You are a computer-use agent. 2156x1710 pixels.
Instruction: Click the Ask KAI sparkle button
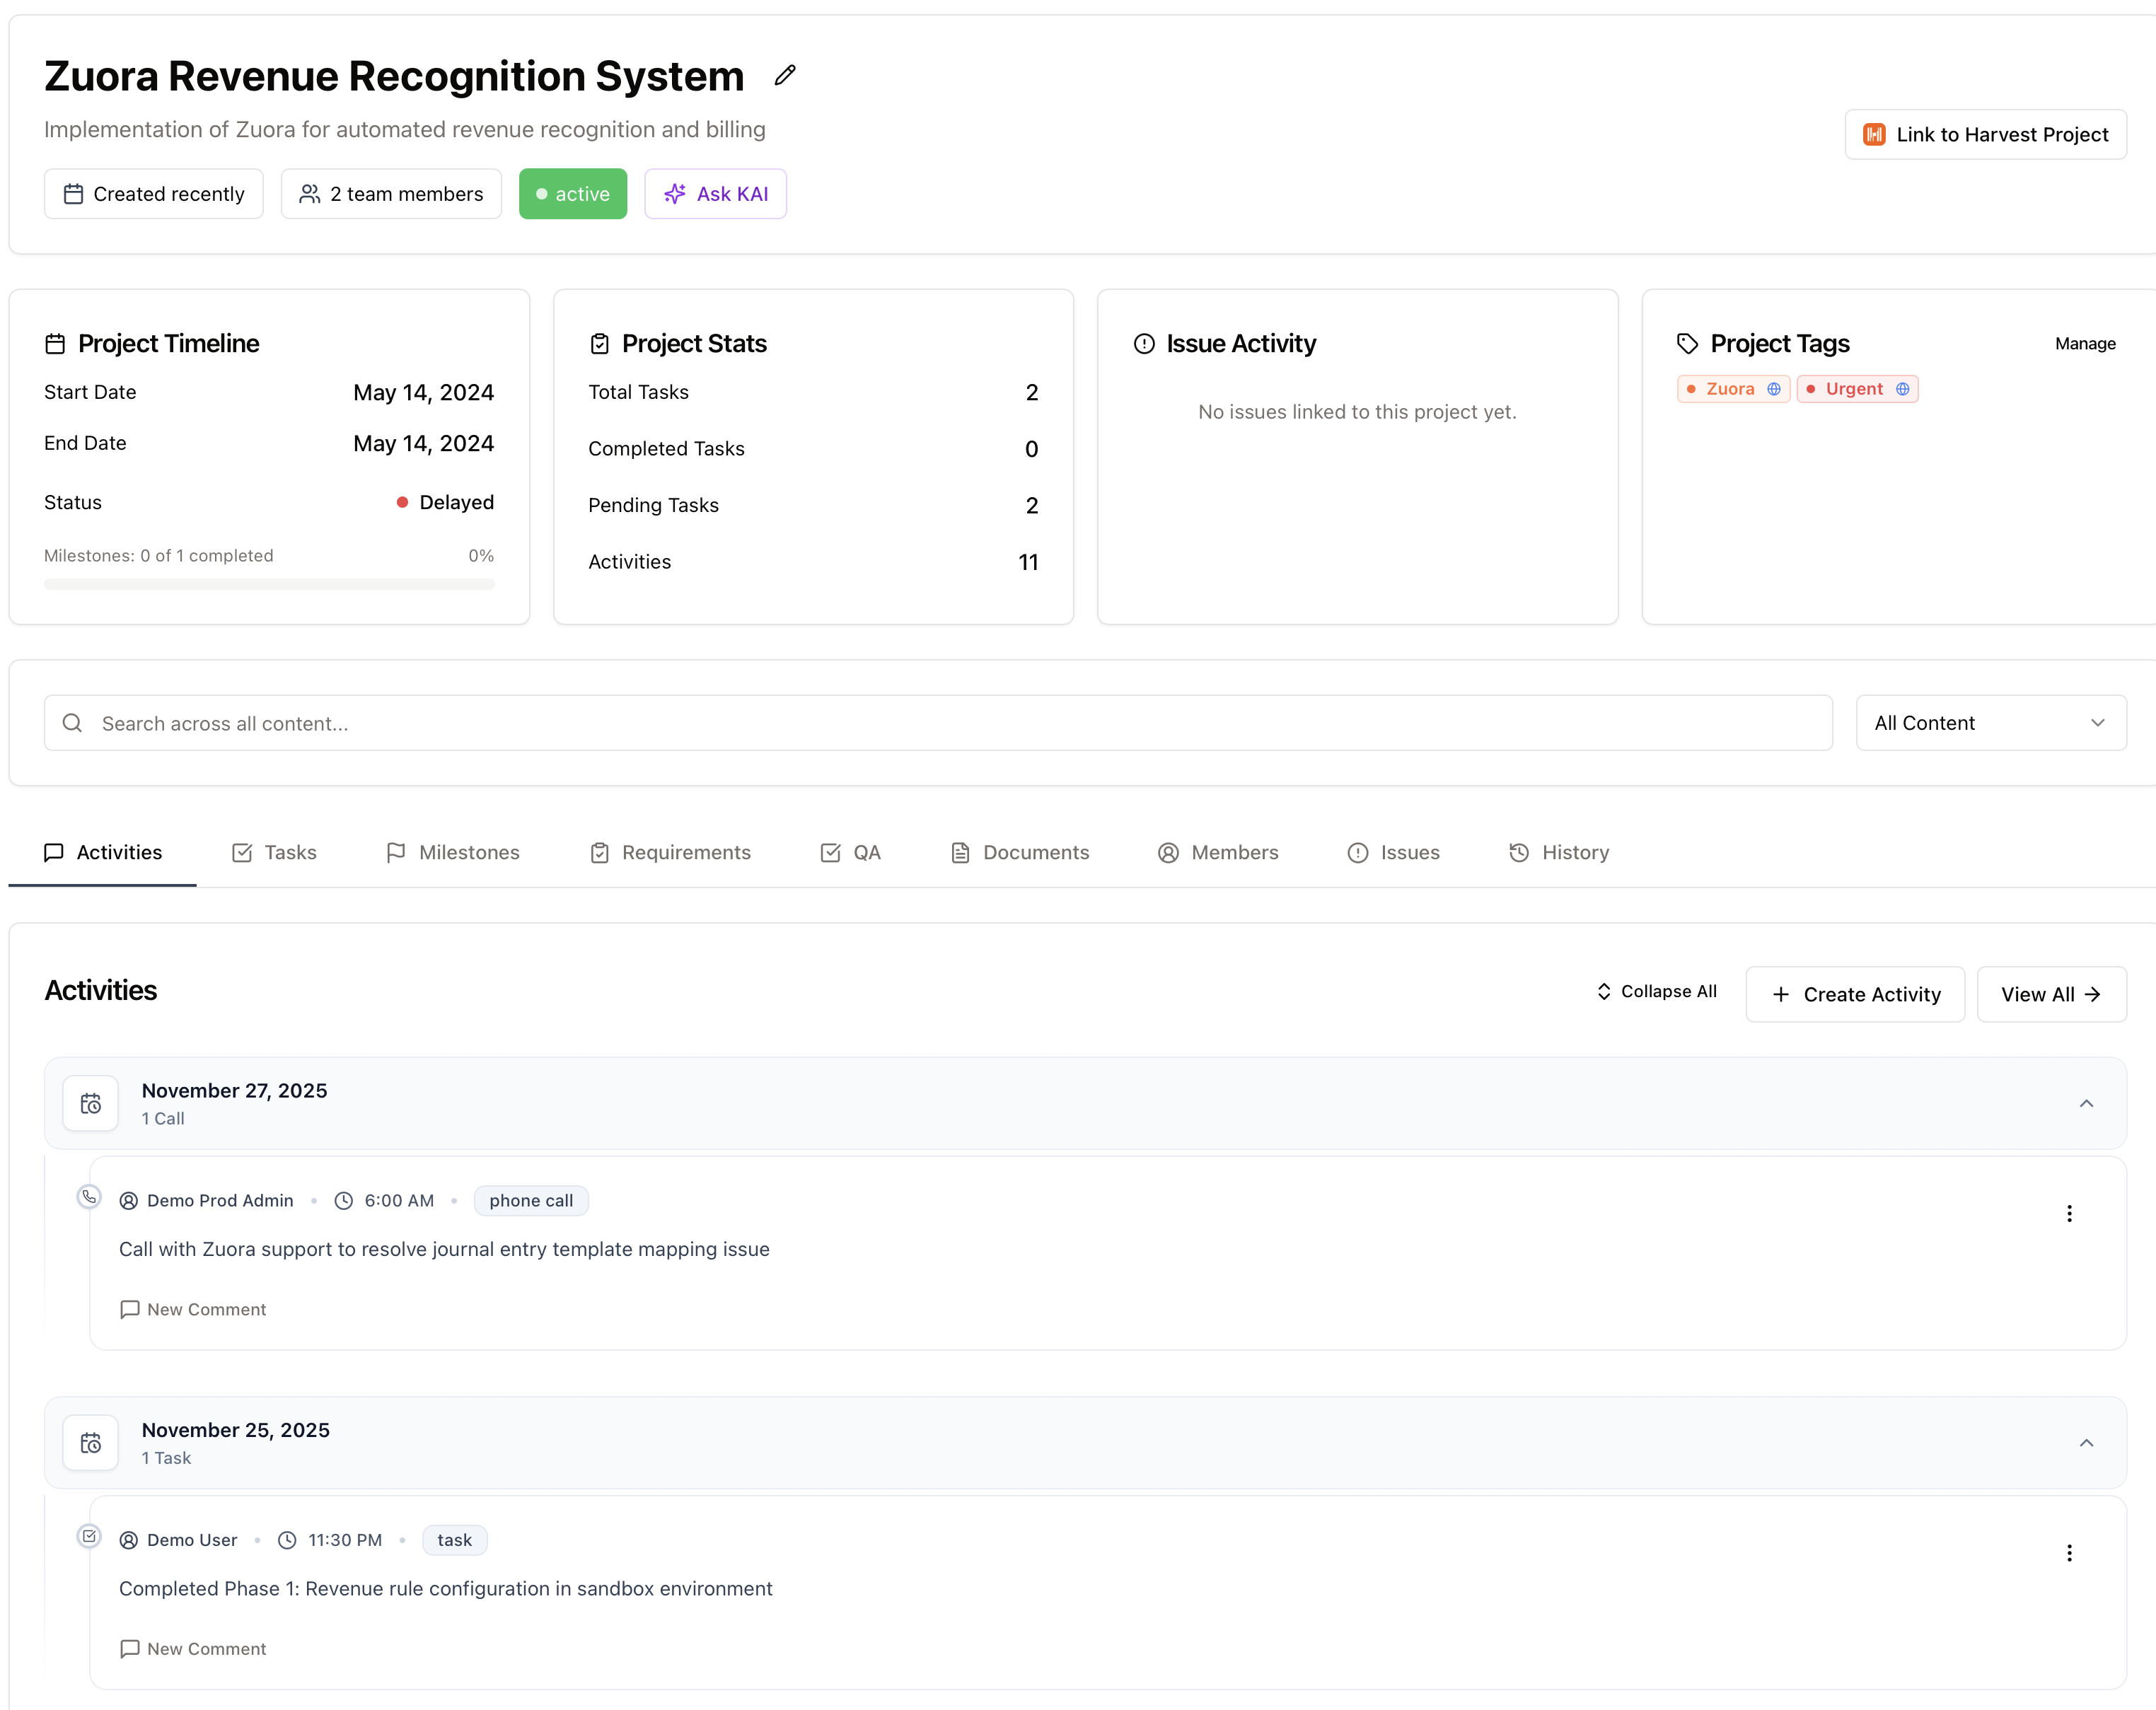coord(715,194)
